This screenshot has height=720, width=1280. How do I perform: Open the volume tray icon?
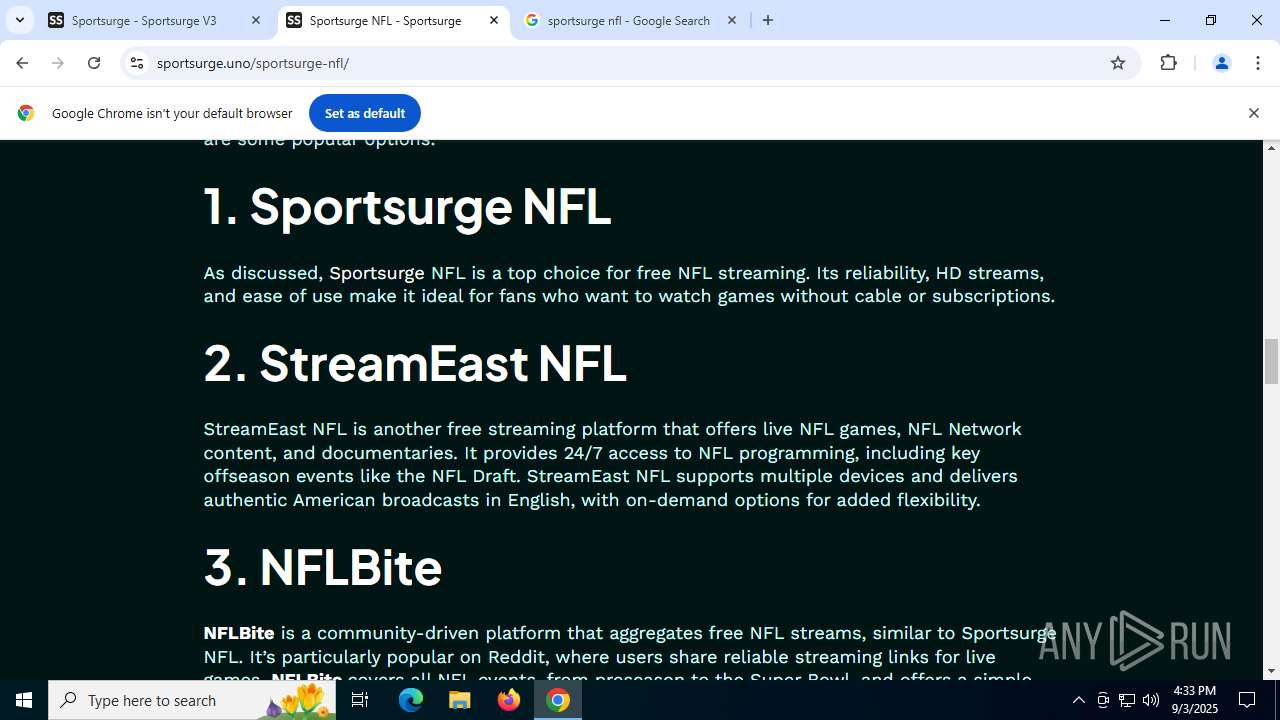coord(1151,700)
